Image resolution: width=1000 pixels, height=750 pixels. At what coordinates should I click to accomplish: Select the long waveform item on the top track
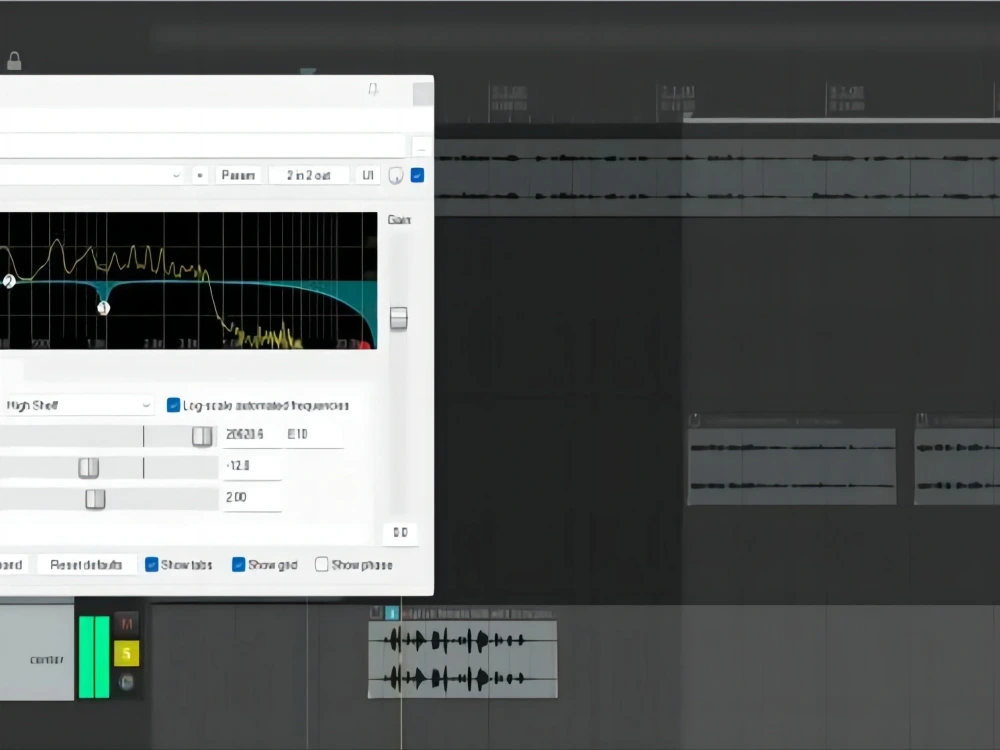717,177
